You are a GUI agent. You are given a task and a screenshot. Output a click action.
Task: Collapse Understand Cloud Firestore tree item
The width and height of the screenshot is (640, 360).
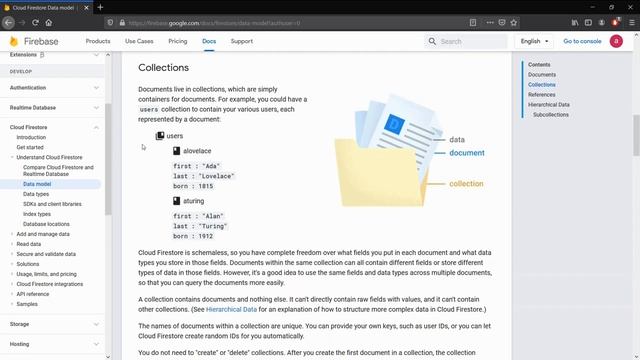coord(12,157)
